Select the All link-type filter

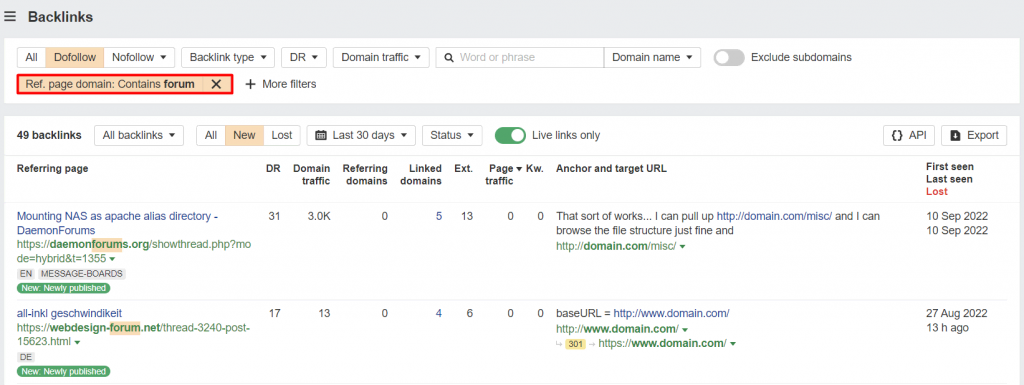click(31, 57)
